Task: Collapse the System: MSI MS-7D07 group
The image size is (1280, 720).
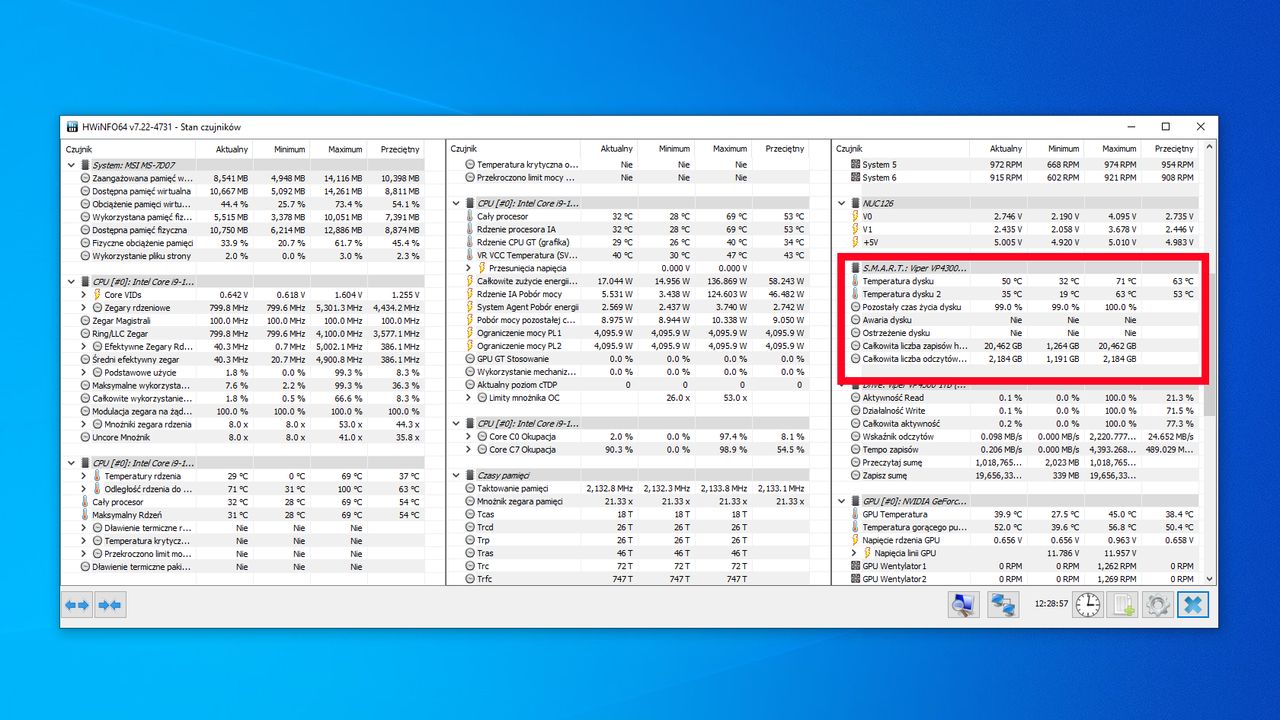Action: click(x=71, y=165)
